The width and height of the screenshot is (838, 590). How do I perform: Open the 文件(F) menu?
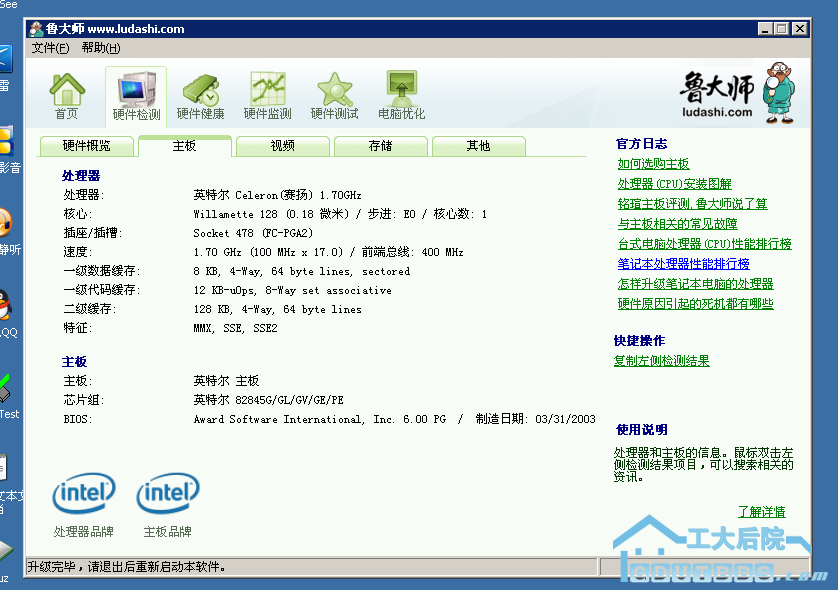pos(50,48)
